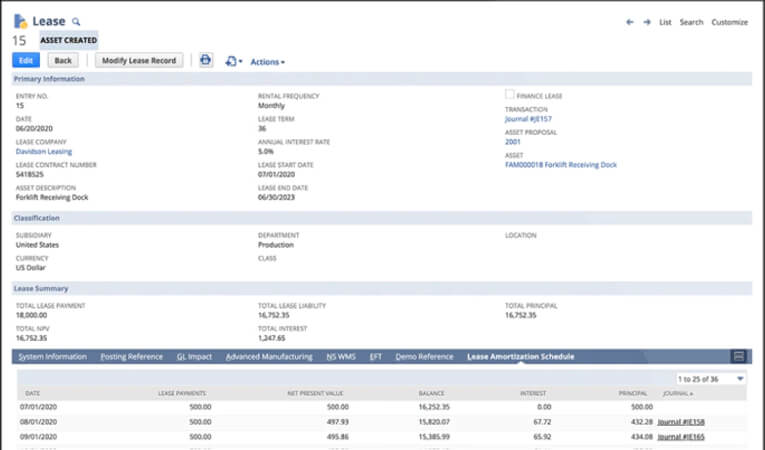
Task: Switch to the GL Impact tab
Action: [x=195, y=356]
